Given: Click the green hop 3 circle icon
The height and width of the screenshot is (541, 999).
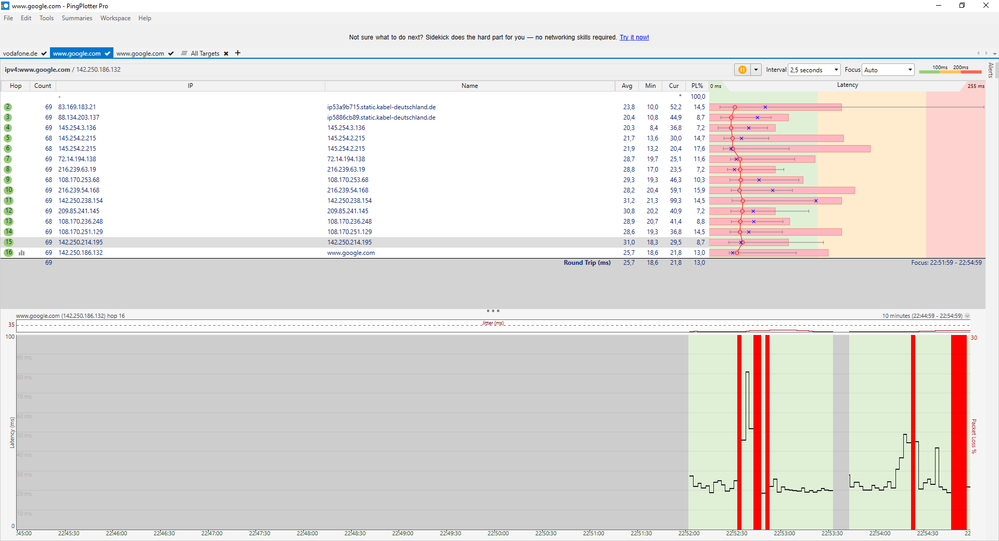Looking at the screenshot, I should [x=8, y=117].
